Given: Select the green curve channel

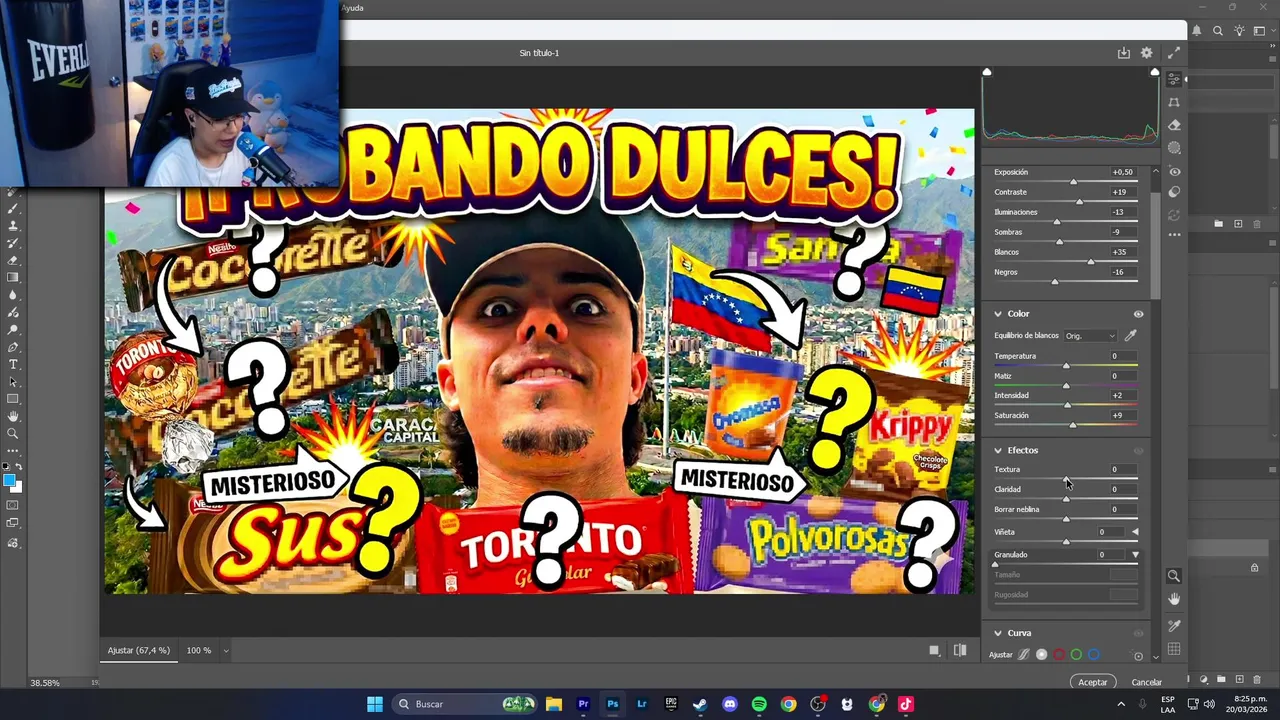Looking at the screenshot, I should [x=1076, y=655].
